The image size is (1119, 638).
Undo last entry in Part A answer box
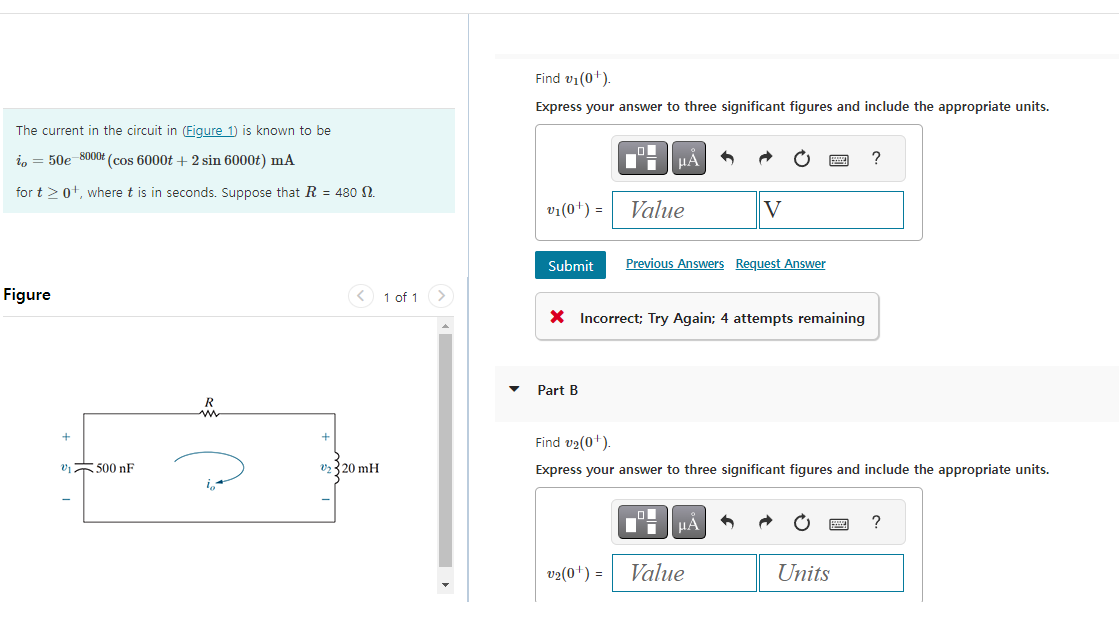point(728,157)
